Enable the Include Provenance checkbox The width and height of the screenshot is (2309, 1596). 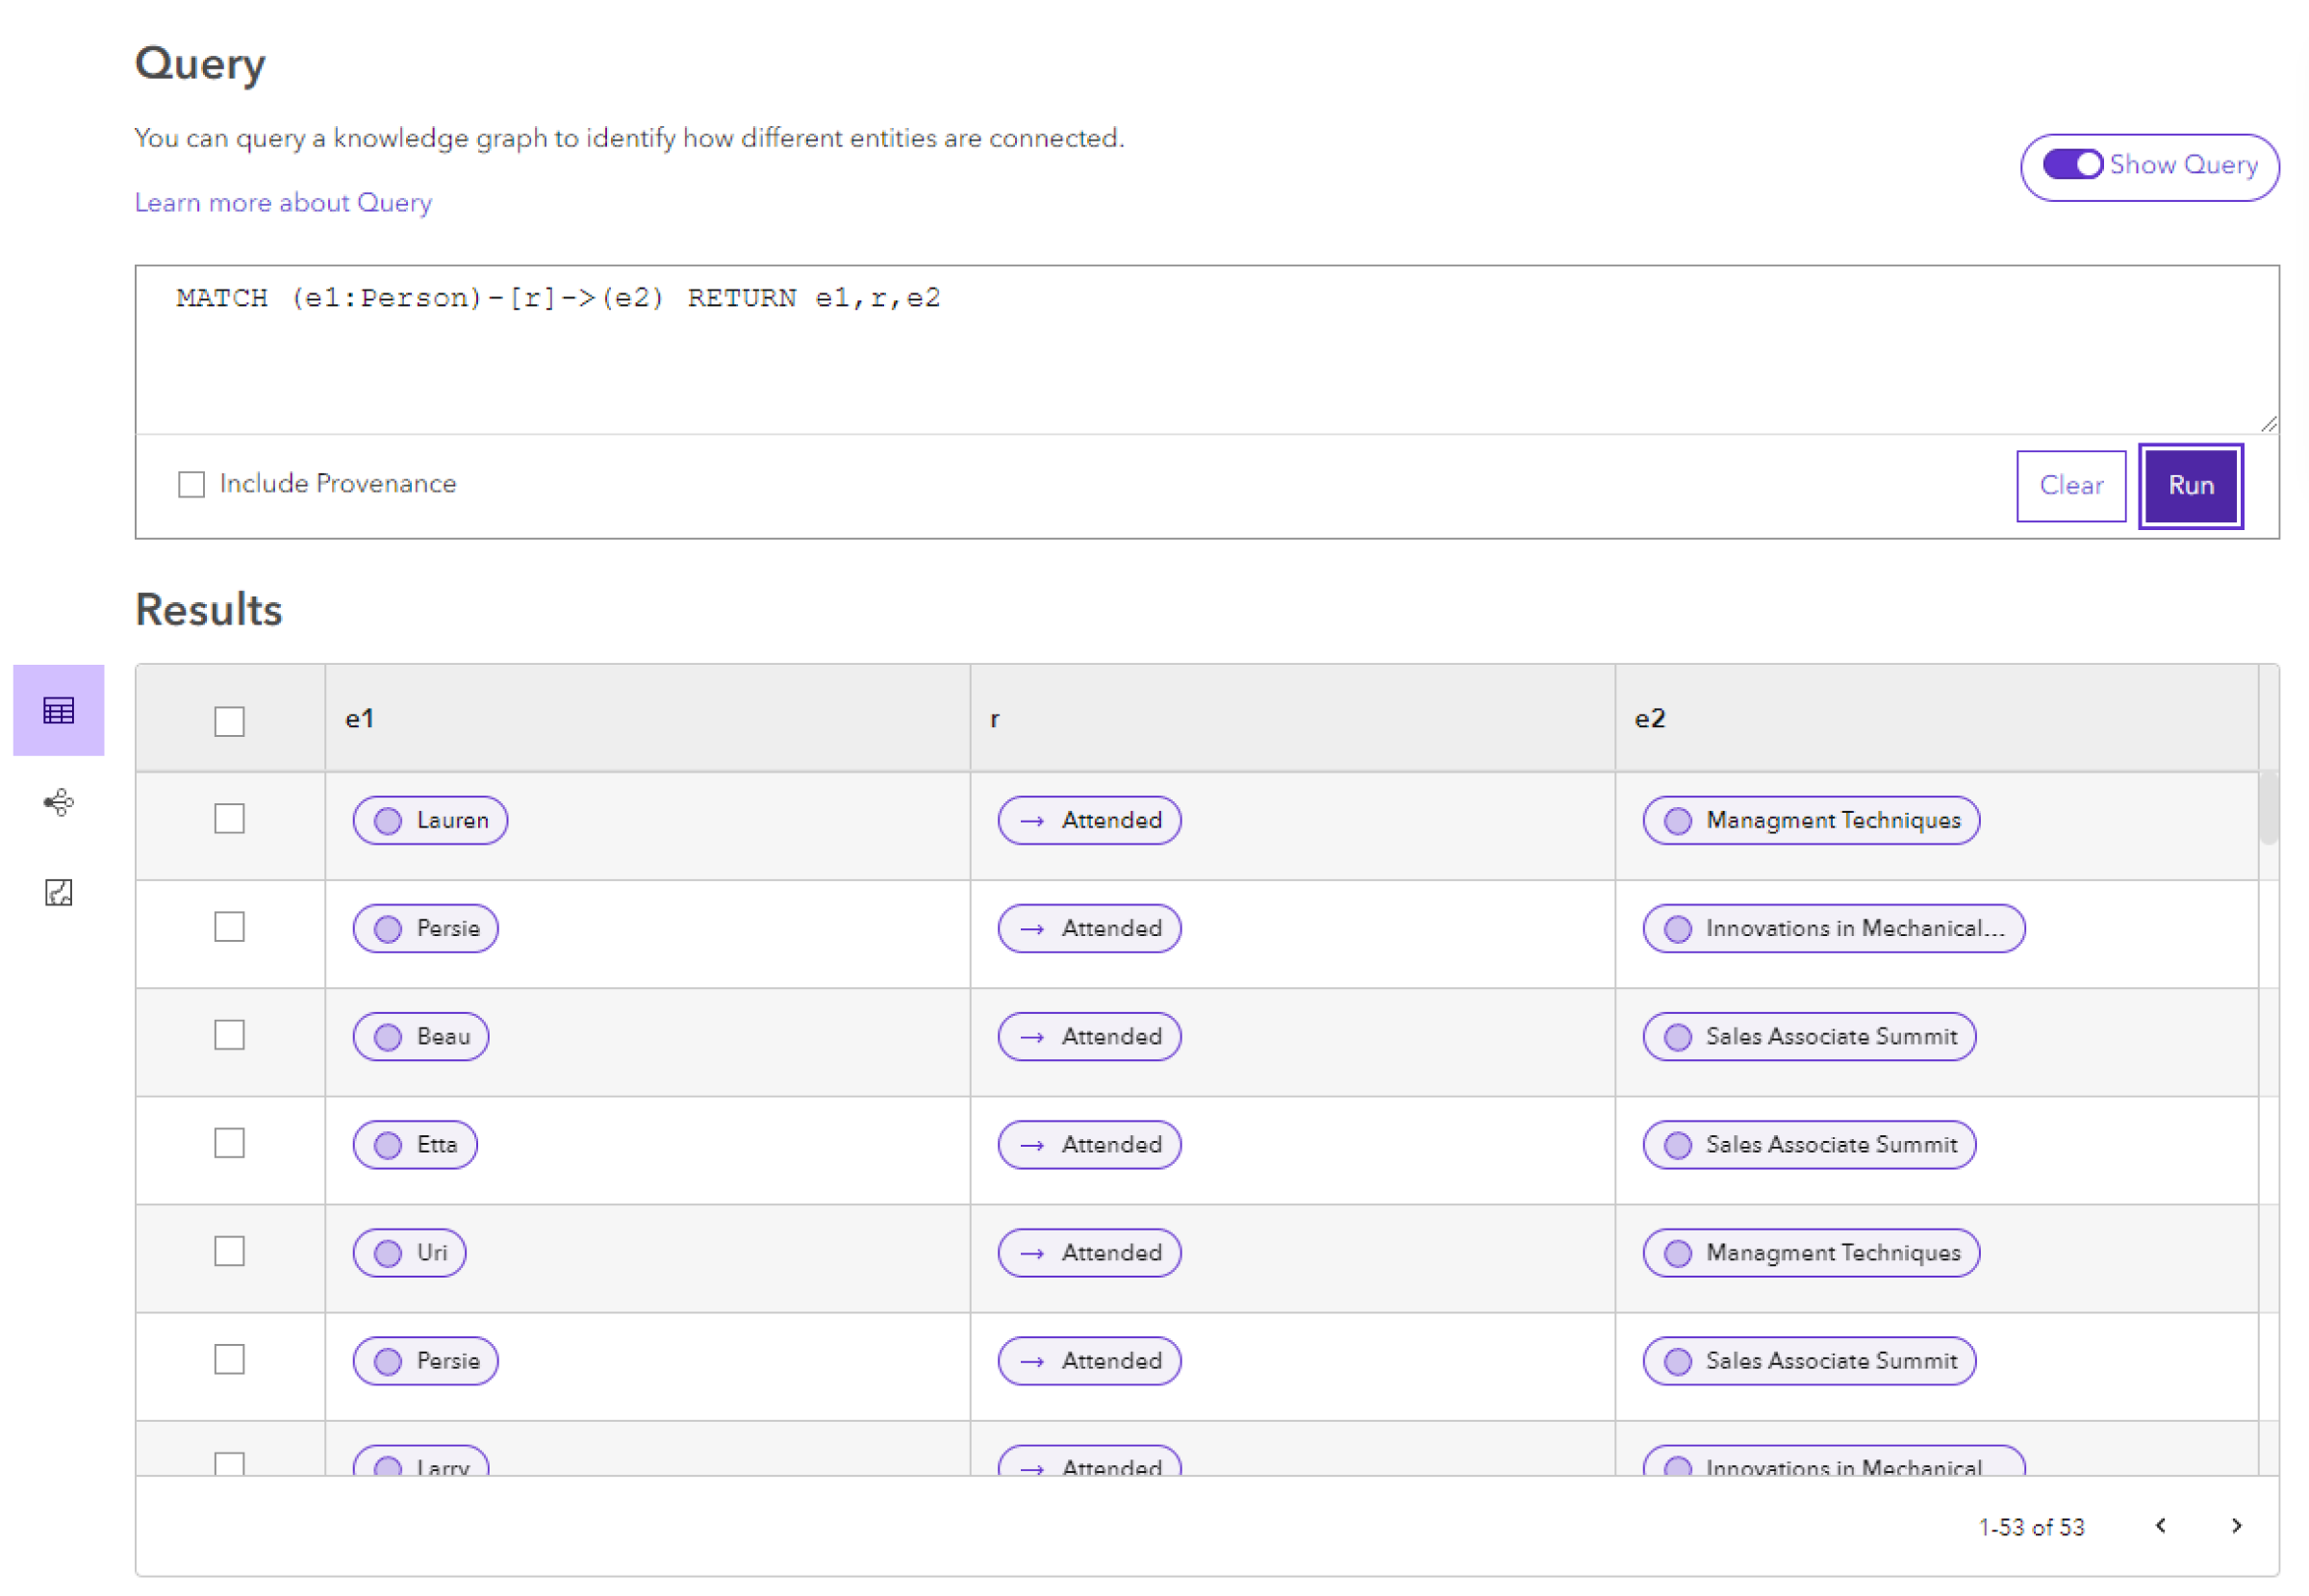[x=194, y=484]
